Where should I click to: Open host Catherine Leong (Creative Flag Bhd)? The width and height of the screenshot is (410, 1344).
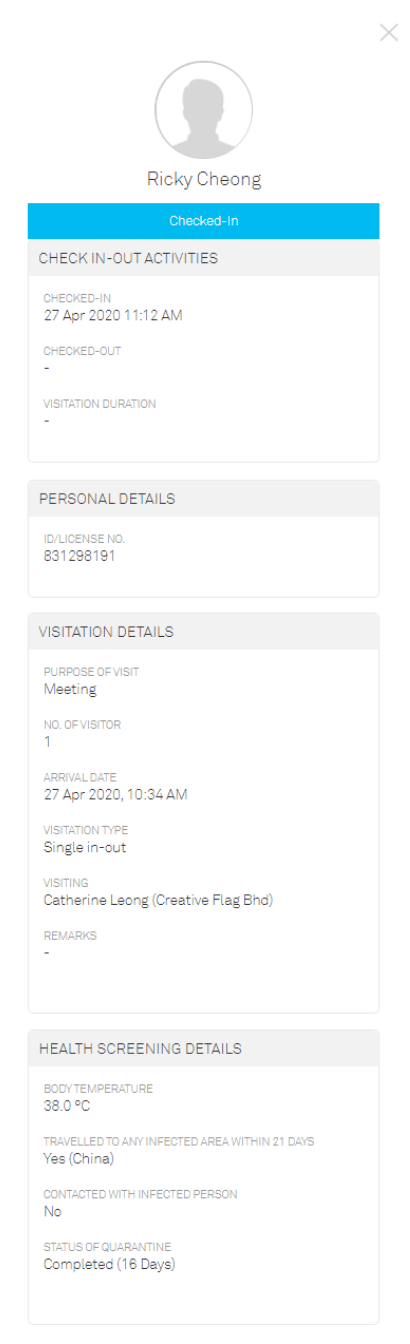[158, 900]
